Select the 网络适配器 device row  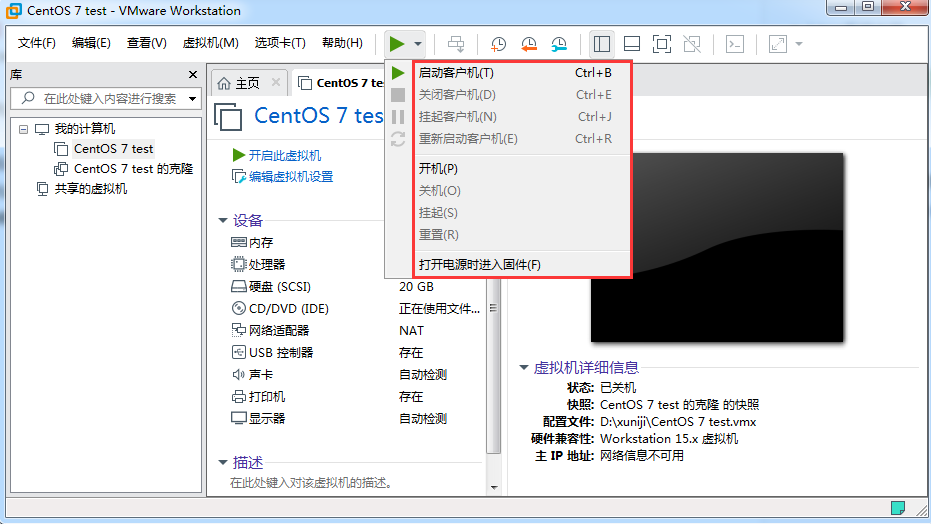(x=356, y=331)
